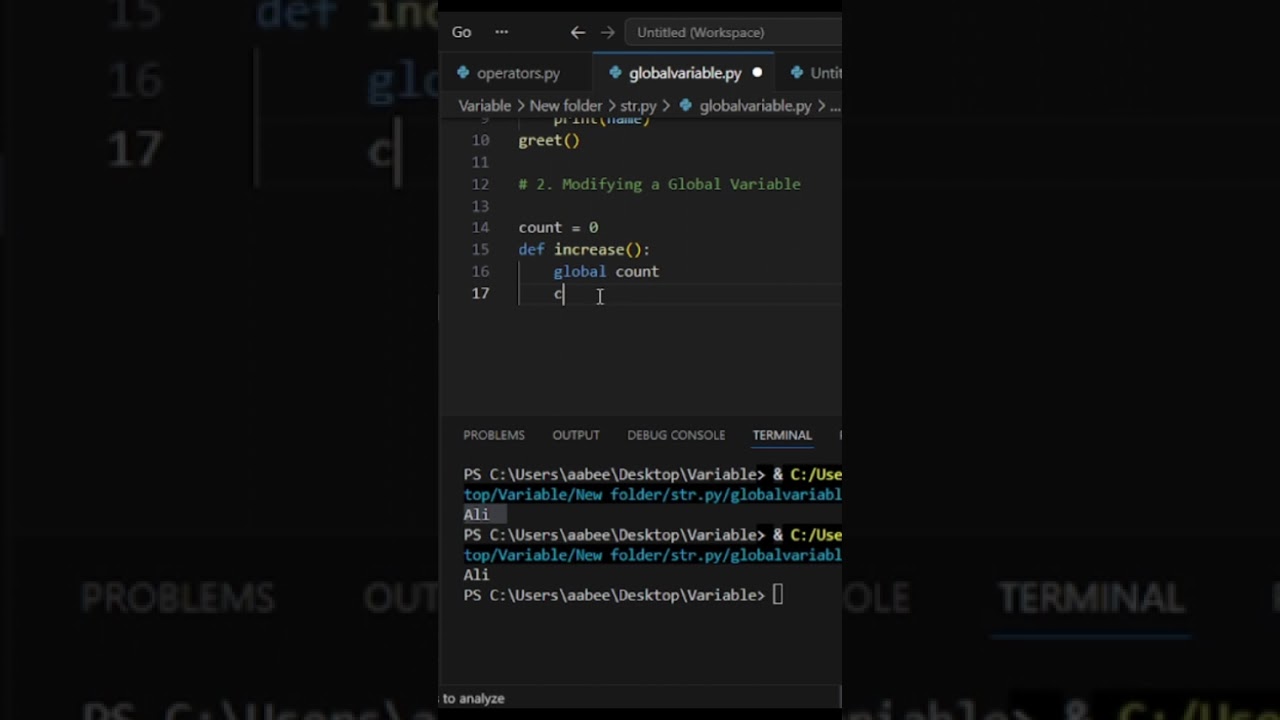Click the New folder breadcrumb
The width and height of the screenshot is (1280, 720).
coord(566,105)
